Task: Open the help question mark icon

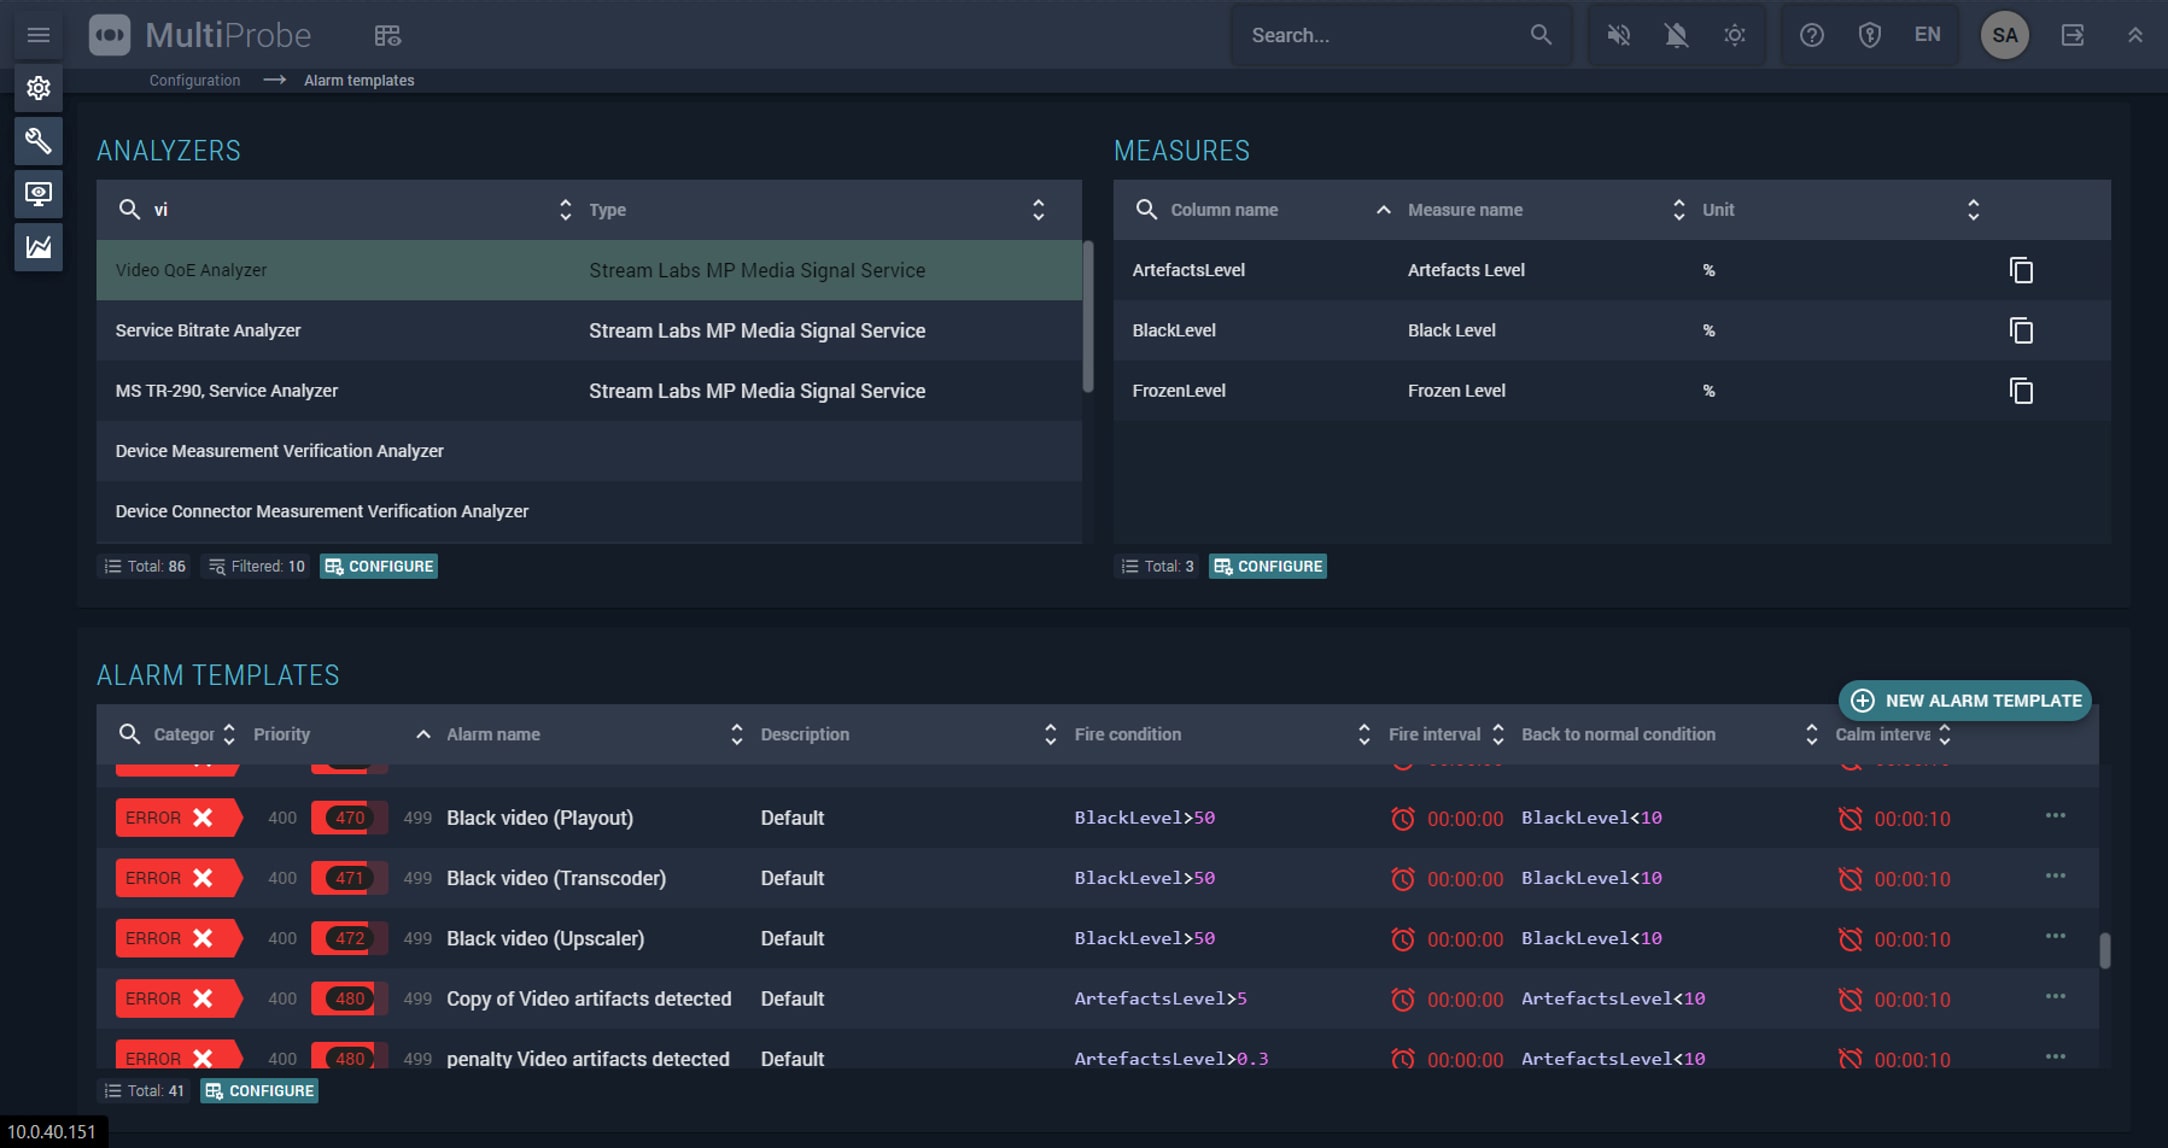Action: click(x=1811, y=35)
